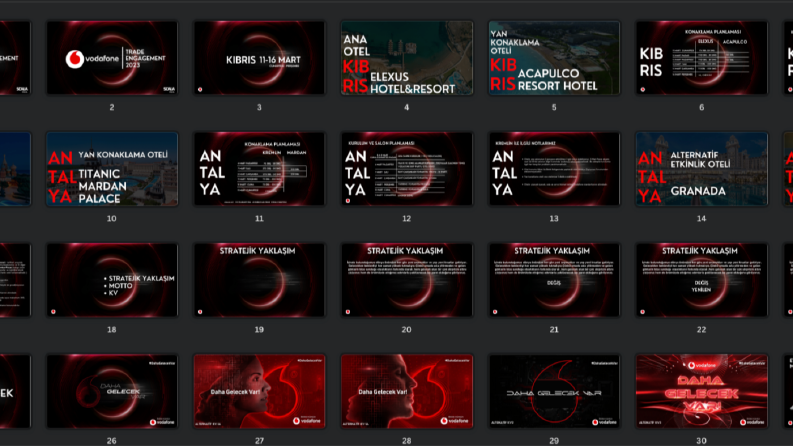The width and height of the screenshot is (793, 446).
Task: Open slide 3 titled KIBRIS 11-16 MART
Action: point(259,58)
